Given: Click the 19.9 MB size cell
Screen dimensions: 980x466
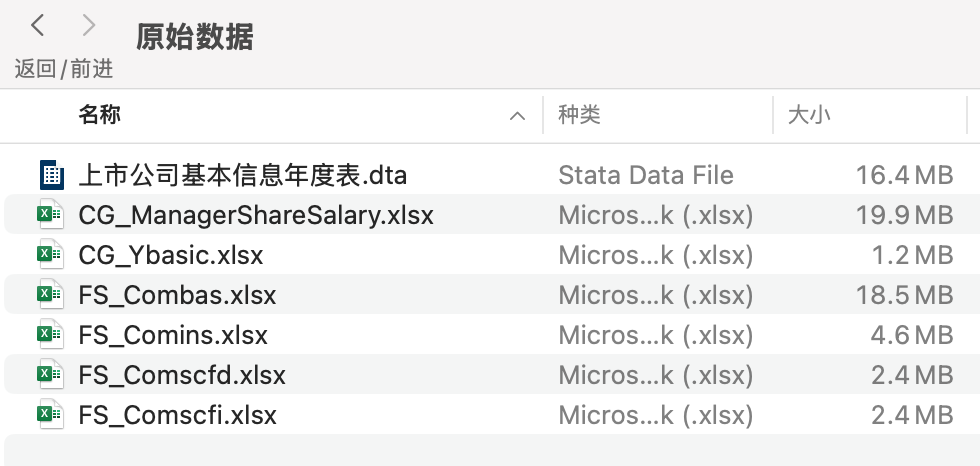Looking at the screenshot, I should click(x=904, y=215).
